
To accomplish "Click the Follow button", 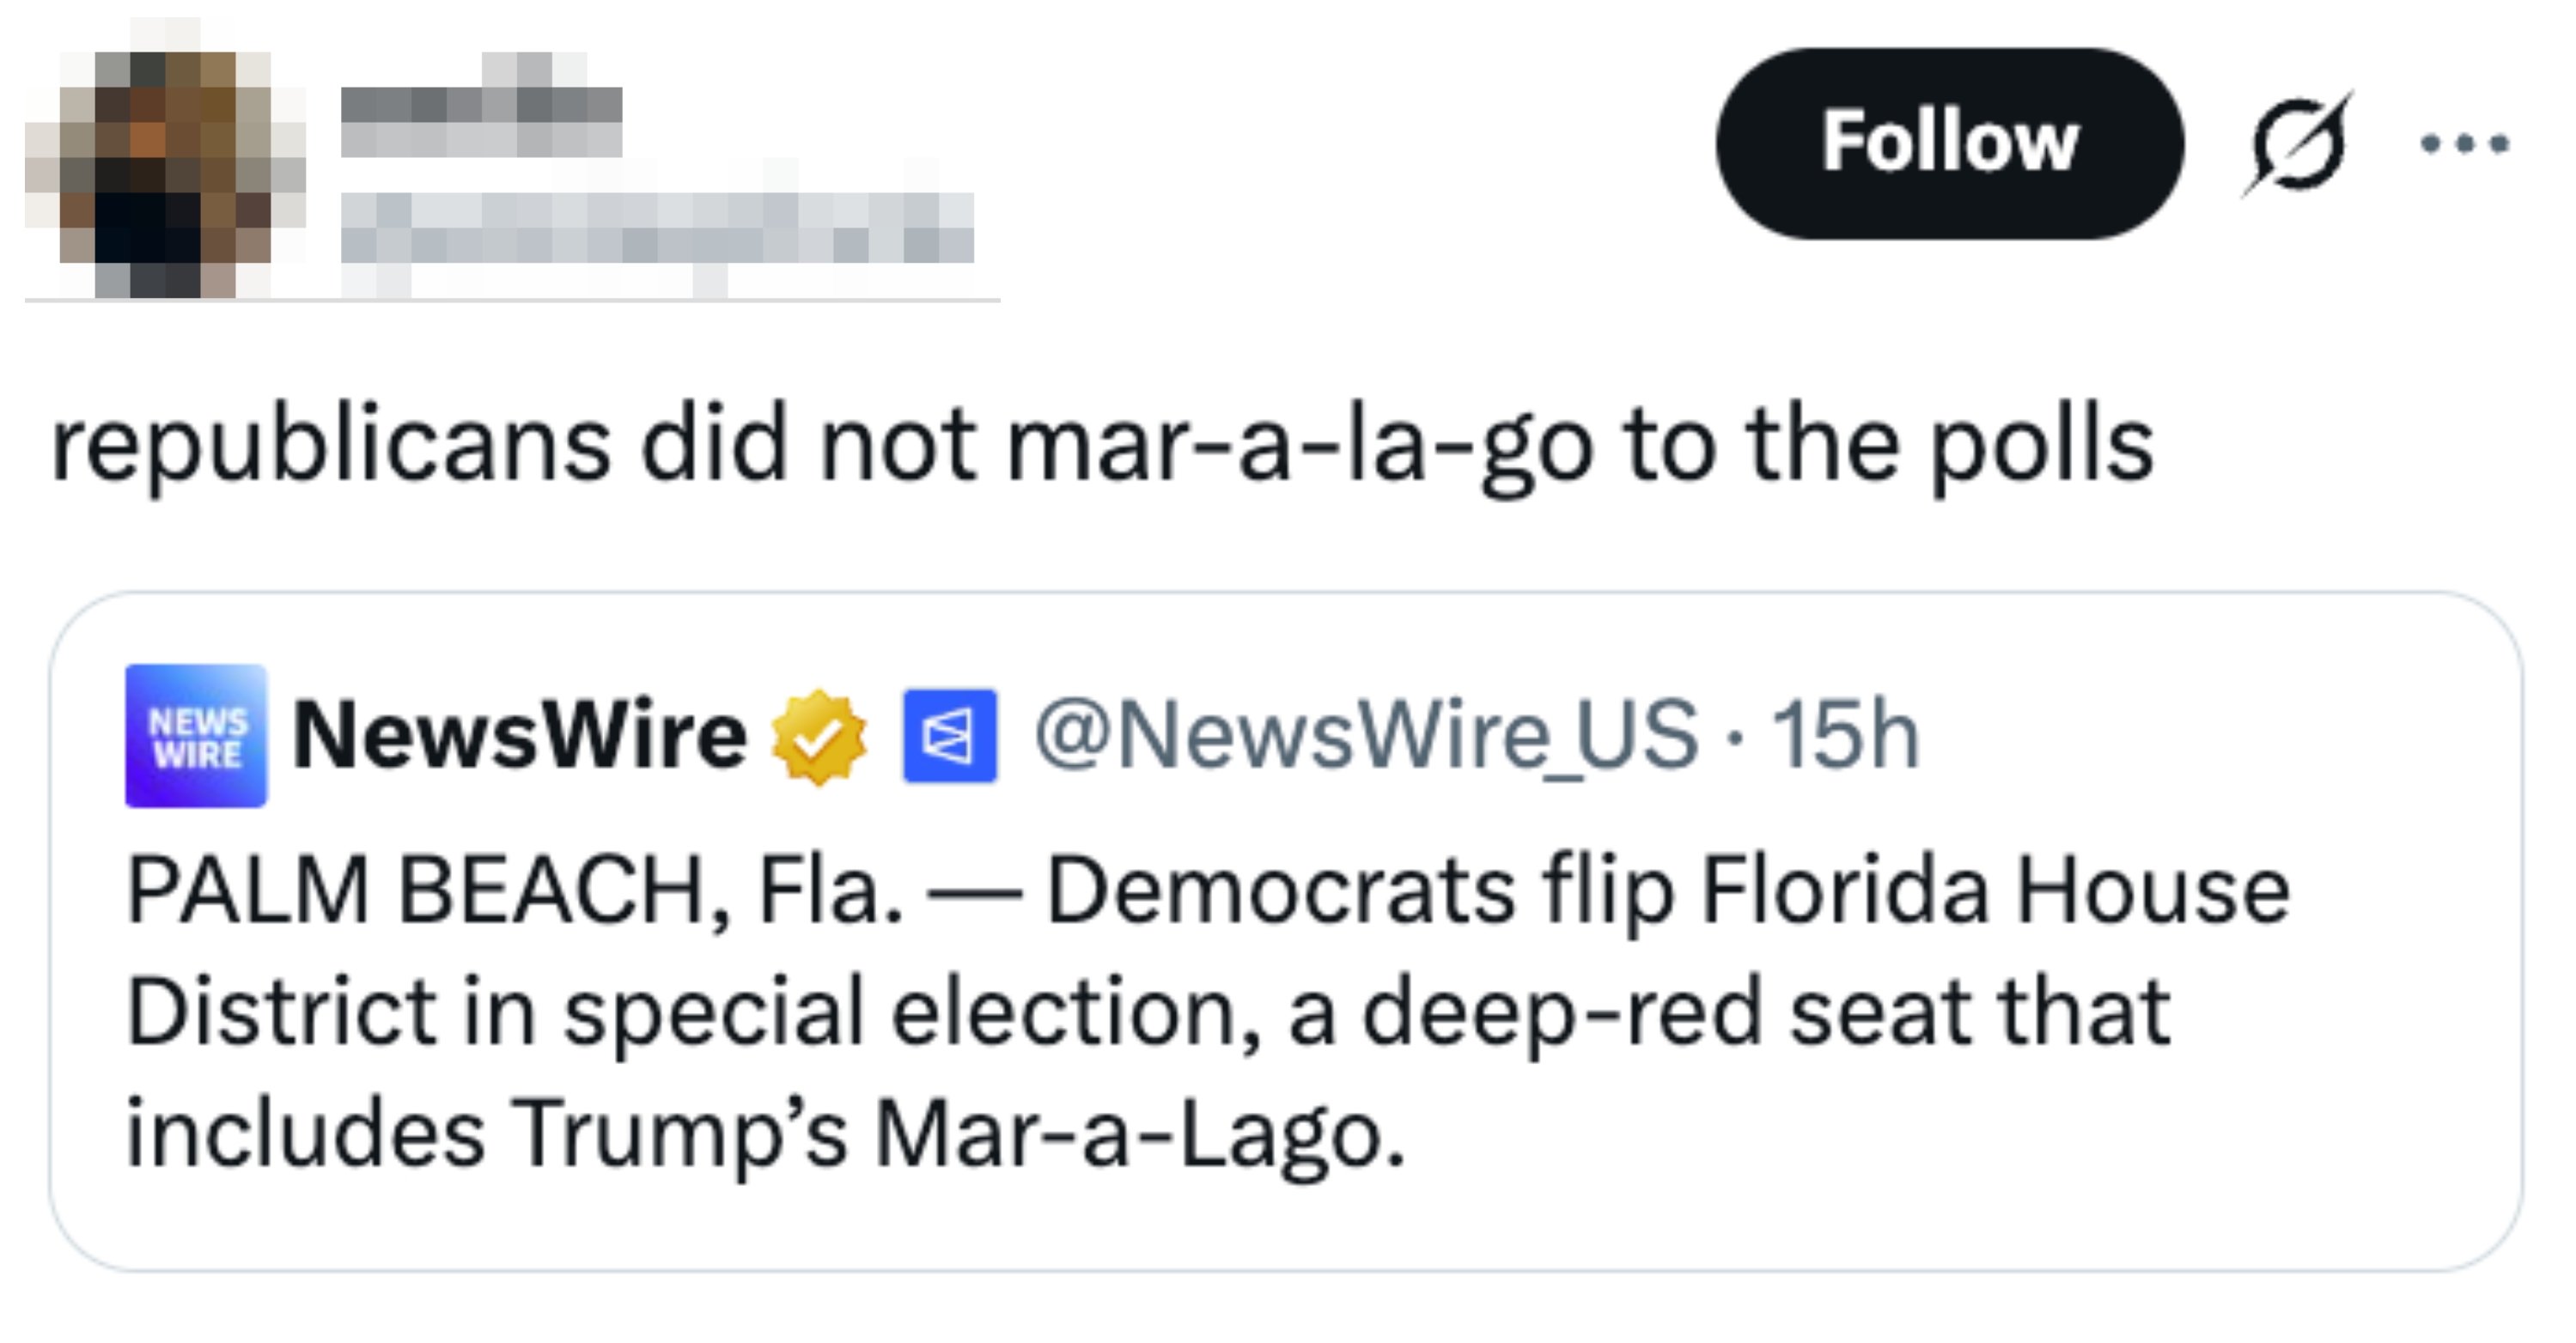I will (1948, 143).
